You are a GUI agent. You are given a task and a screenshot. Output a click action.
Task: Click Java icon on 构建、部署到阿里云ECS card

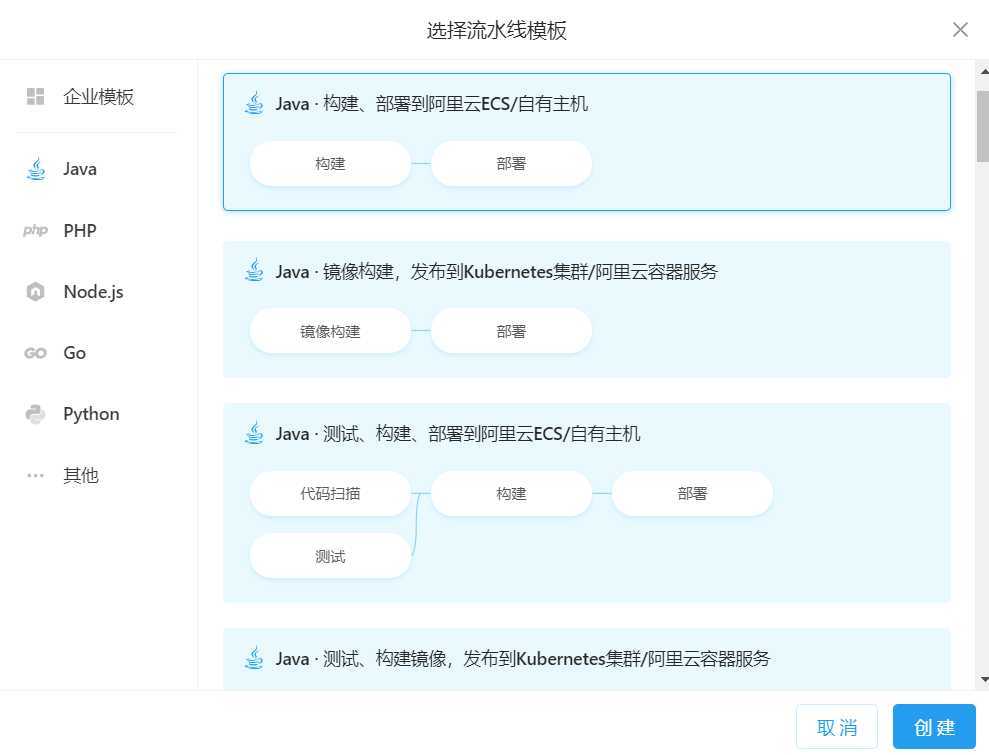coord(254,103)
